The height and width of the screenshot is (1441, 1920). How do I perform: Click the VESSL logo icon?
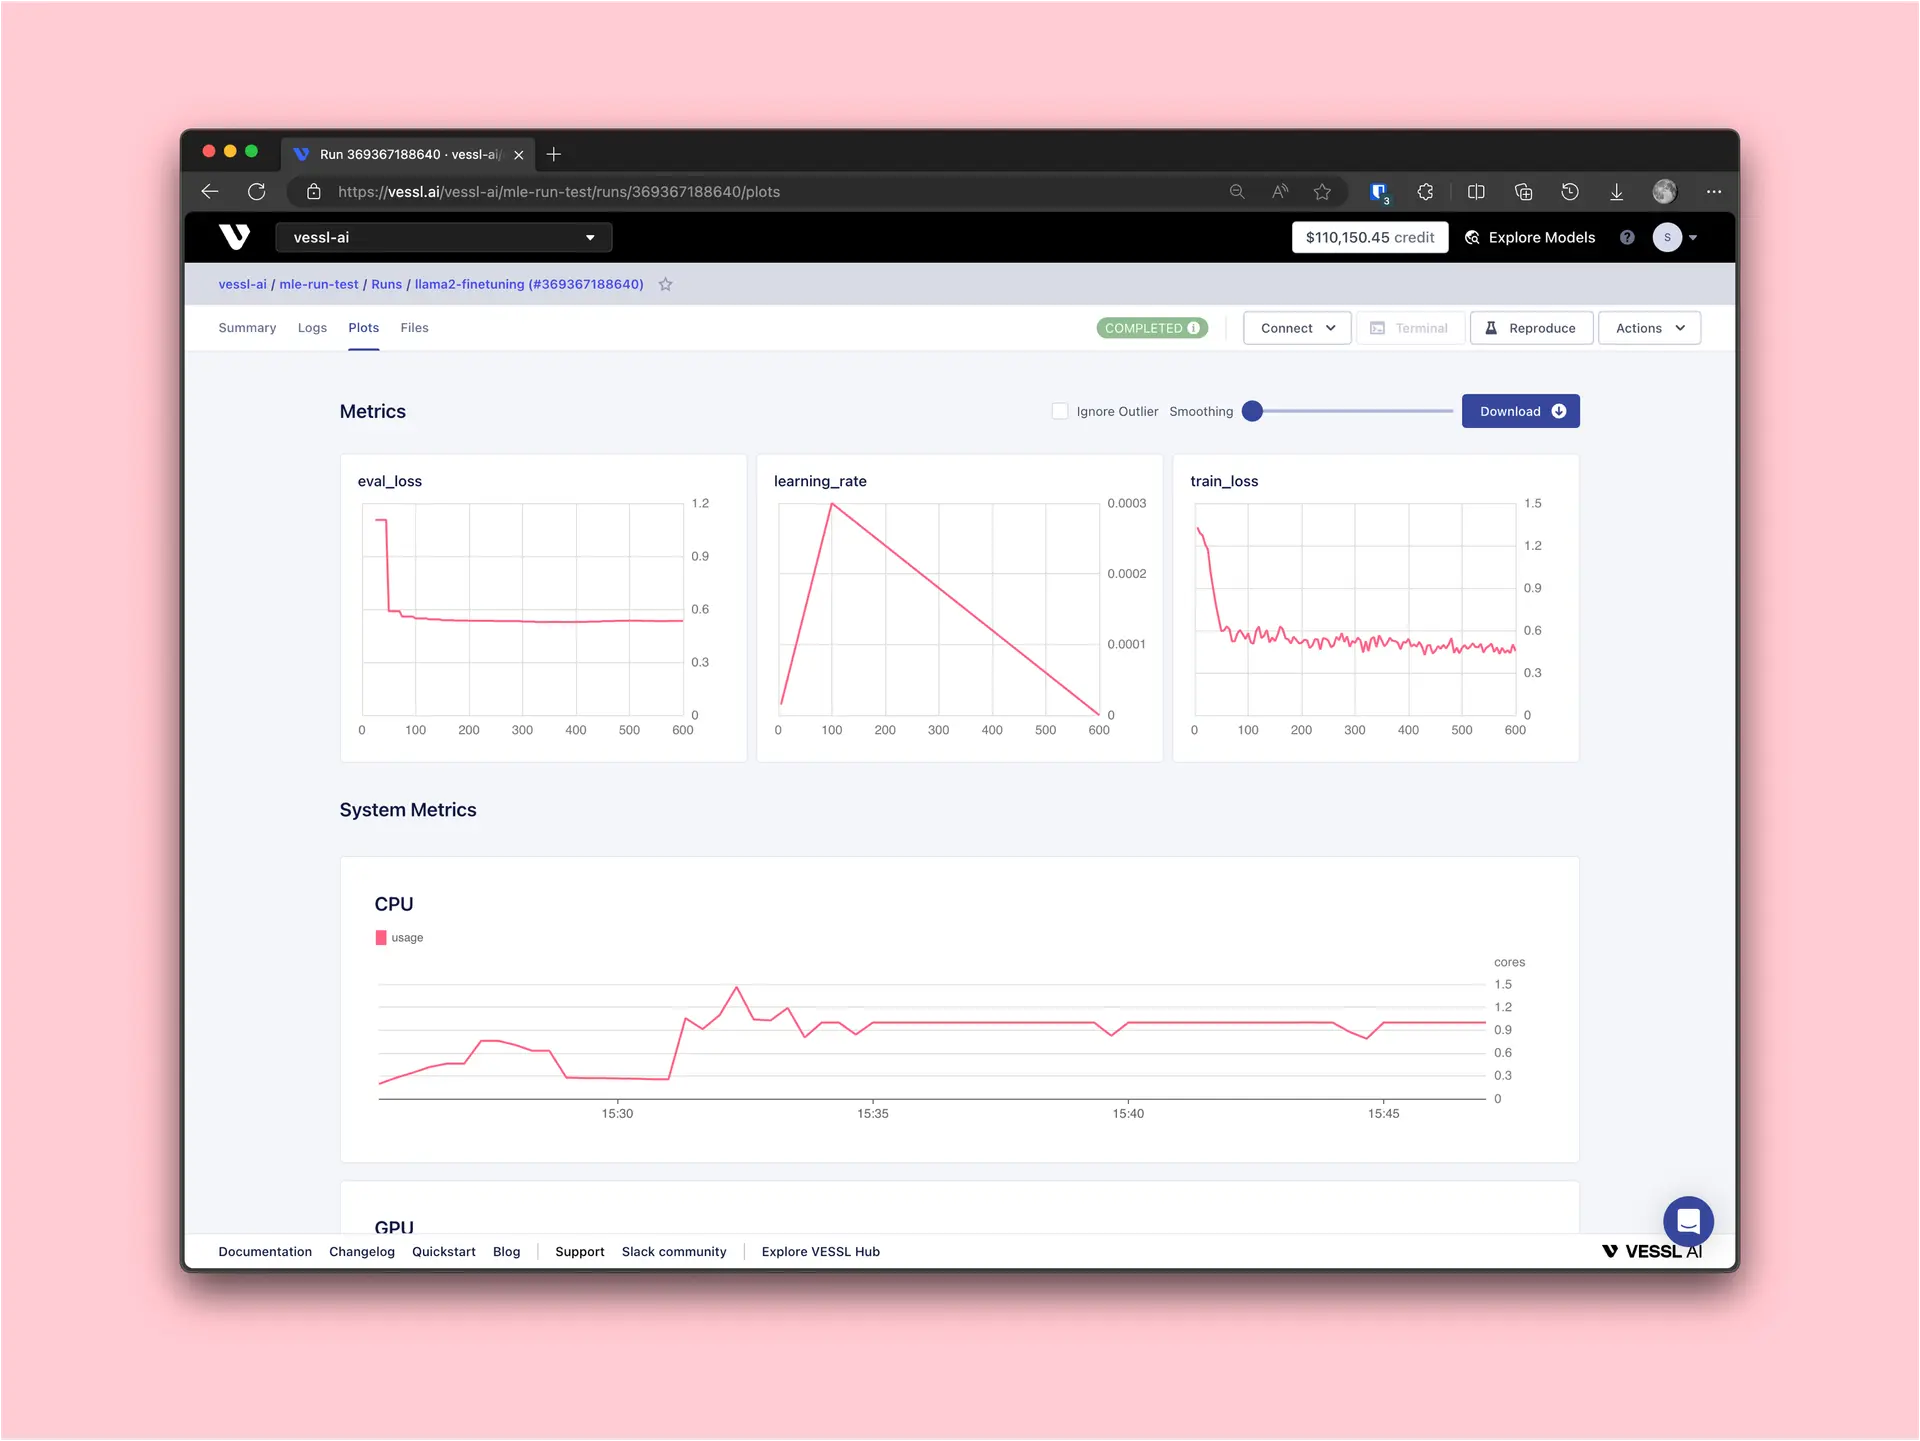pos(234,237)
